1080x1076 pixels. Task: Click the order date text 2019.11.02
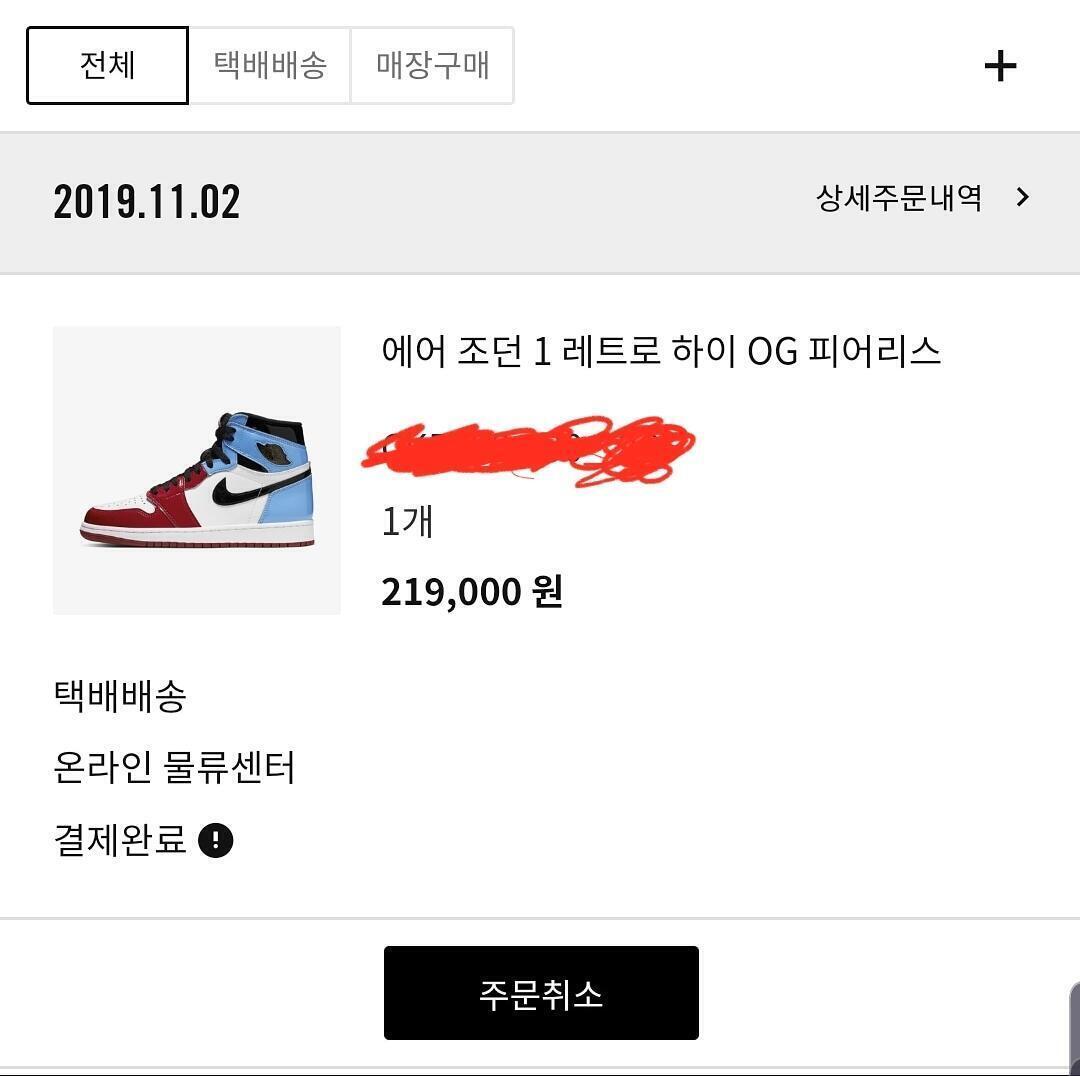147,201
